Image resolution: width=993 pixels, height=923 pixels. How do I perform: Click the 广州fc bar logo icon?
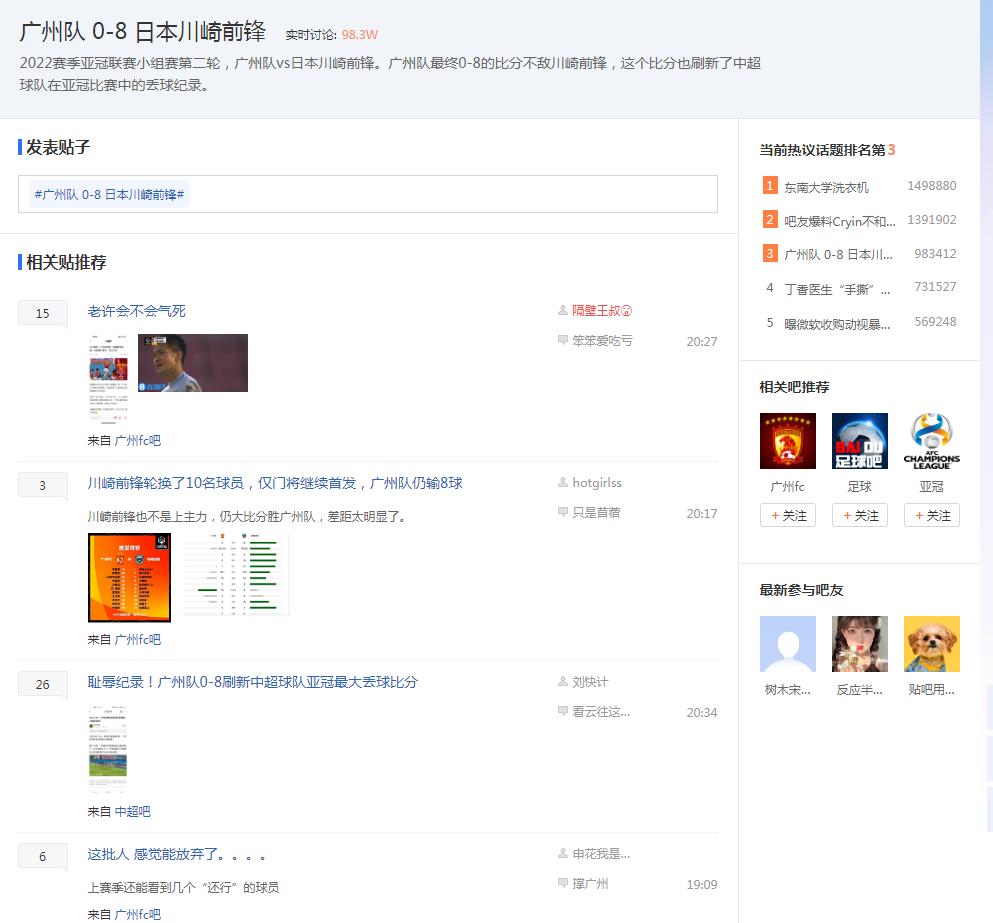[788, 441]
